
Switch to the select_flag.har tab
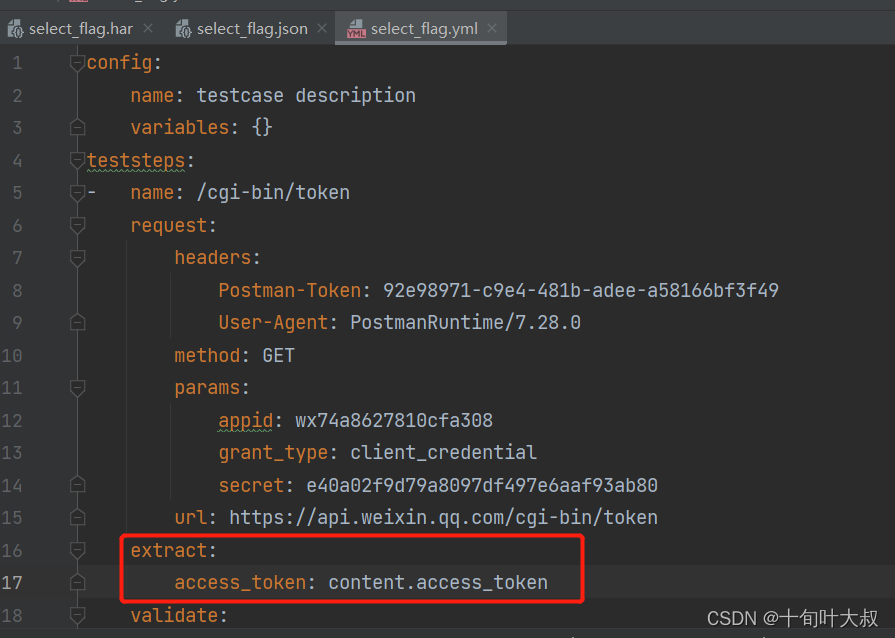80,29
